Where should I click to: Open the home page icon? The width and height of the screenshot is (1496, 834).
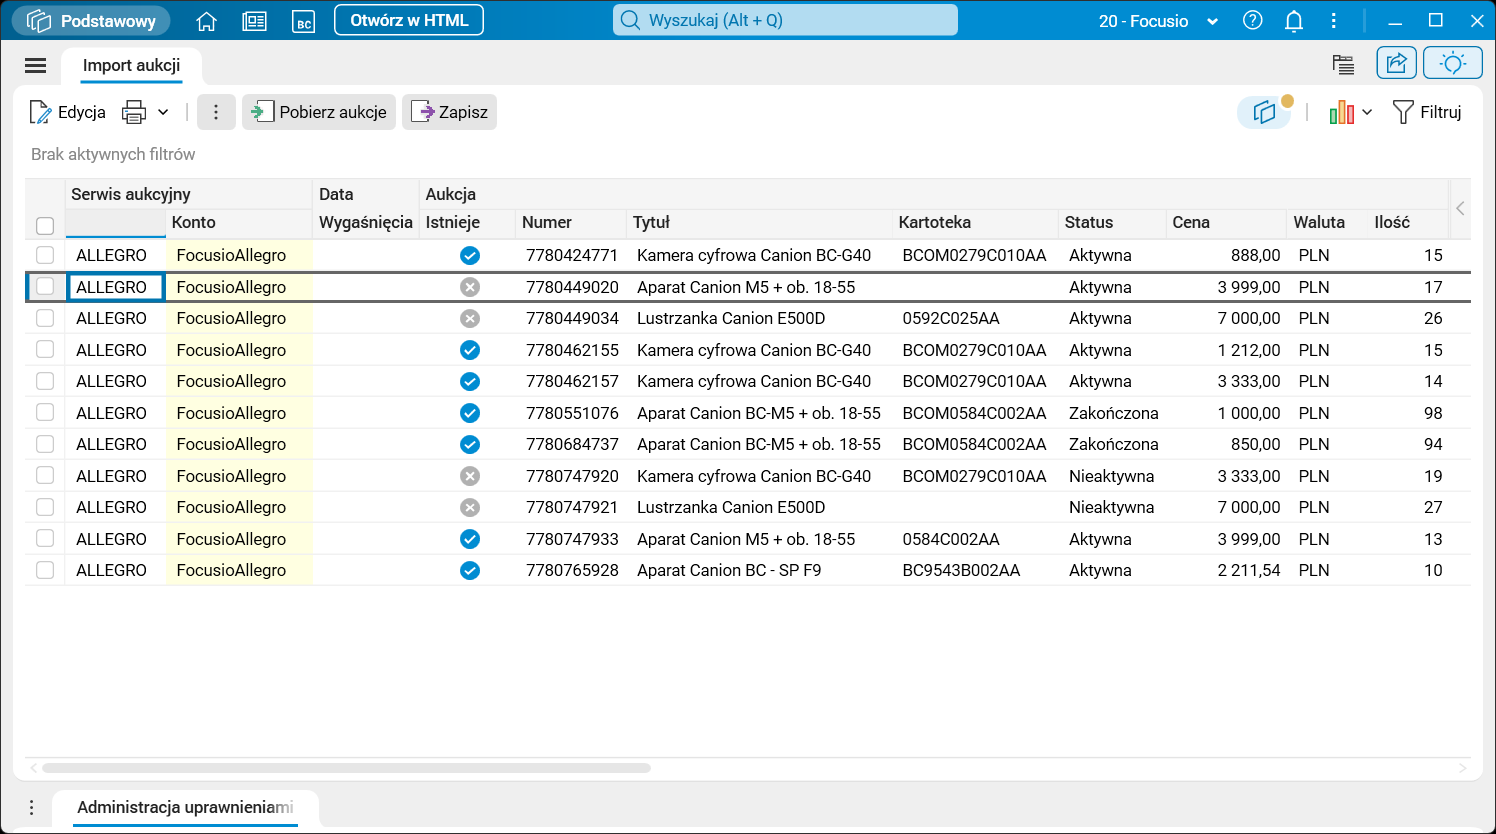point(207,21)
